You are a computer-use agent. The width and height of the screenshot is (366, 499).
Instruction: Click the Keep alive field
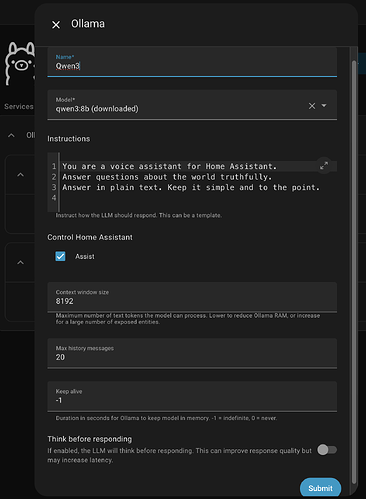[x=192, y=397]
